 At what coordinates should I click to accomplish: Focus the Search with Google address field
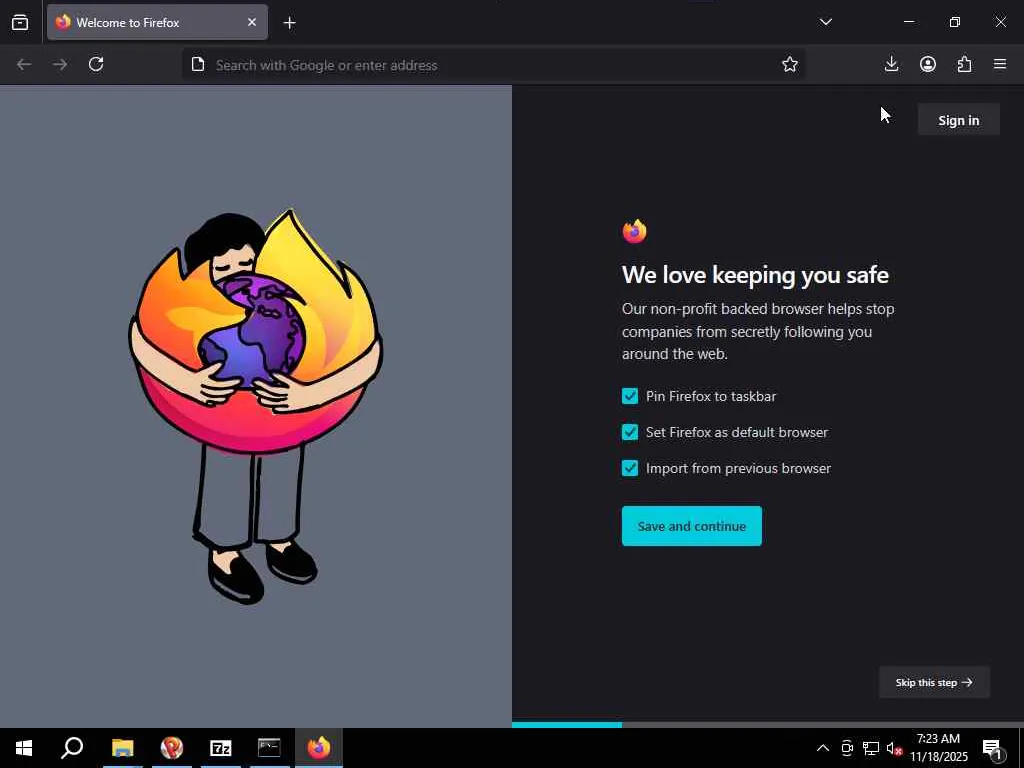(x=493, y=65)
